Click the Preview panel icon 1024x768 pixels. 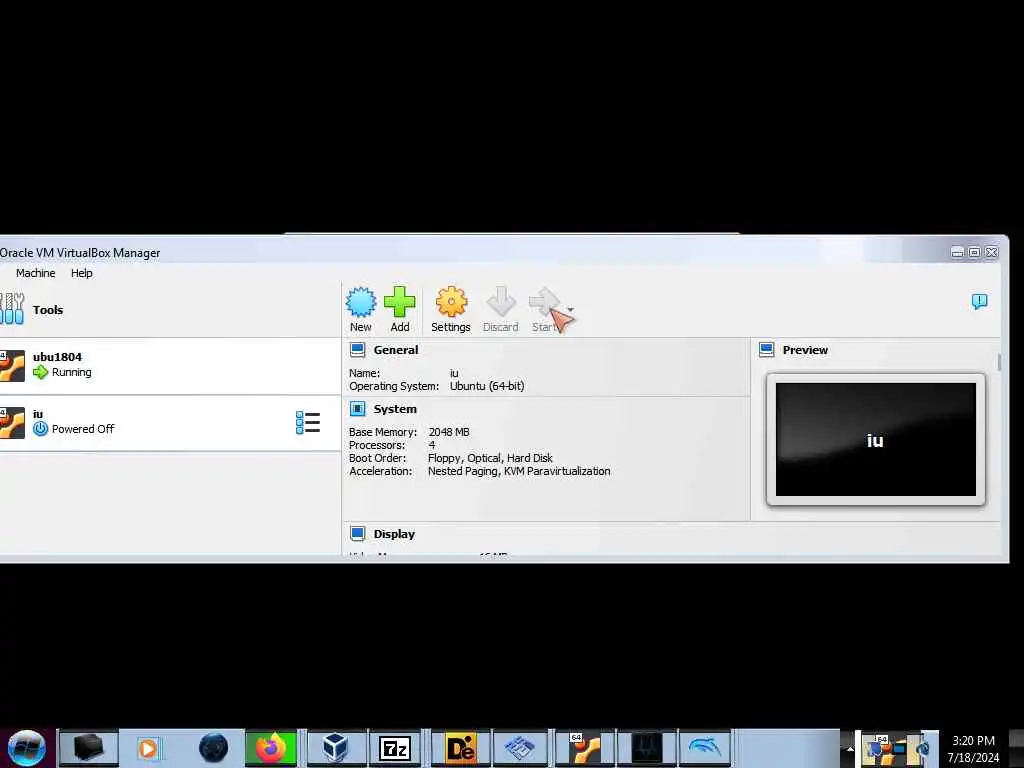(x=767, y=350)
